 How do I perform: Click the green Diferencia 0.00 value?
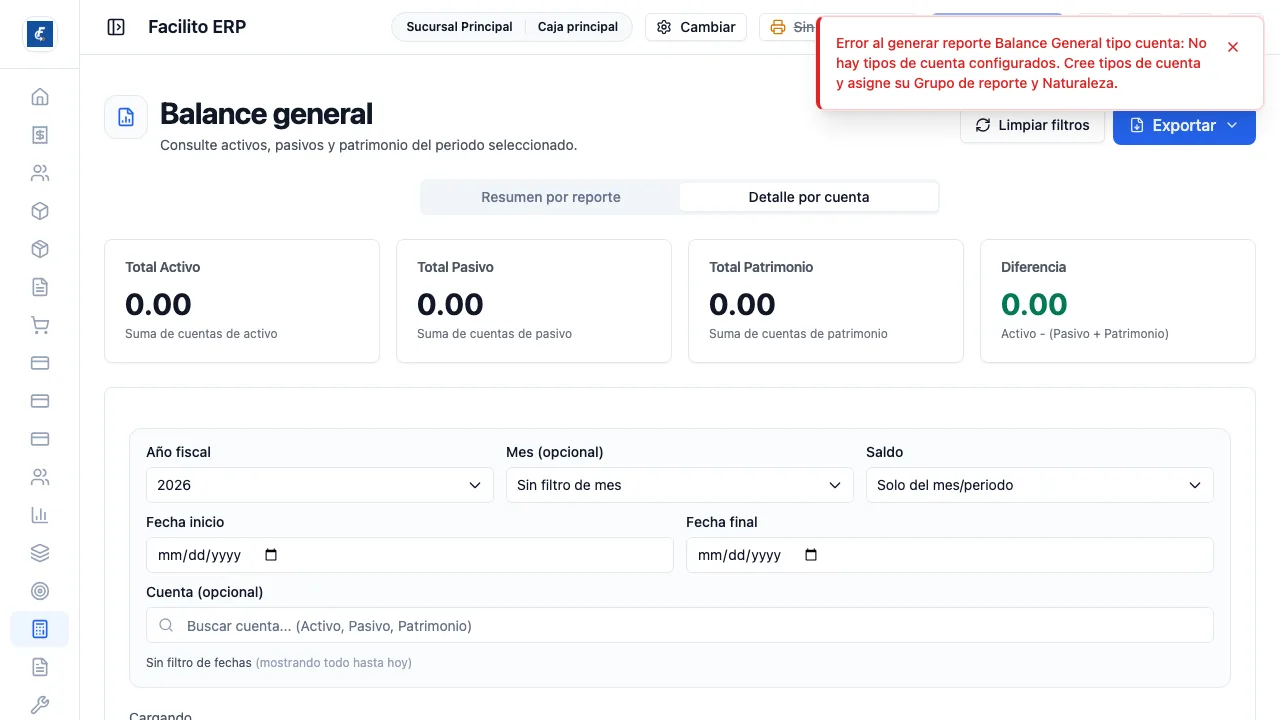[x=1034, y=304]
